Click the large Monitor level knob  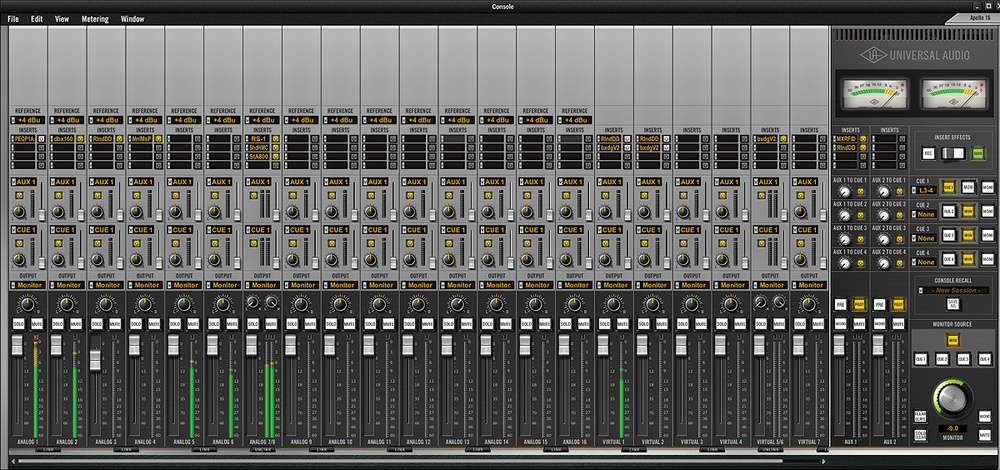coord(952,397)
